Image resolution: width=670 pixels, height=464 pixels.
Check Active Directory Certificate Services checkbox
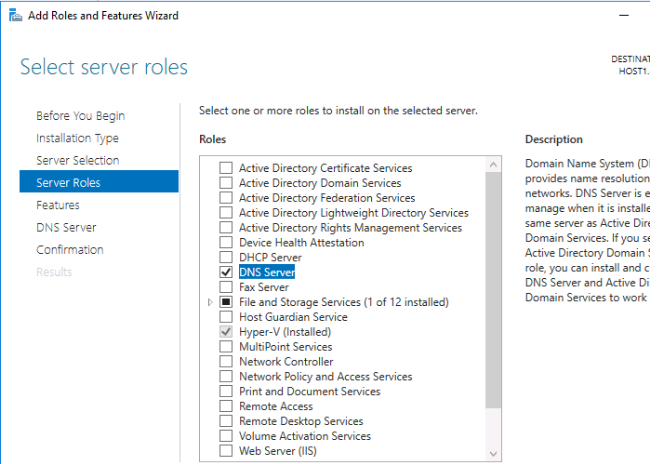(x=226, y=168)
